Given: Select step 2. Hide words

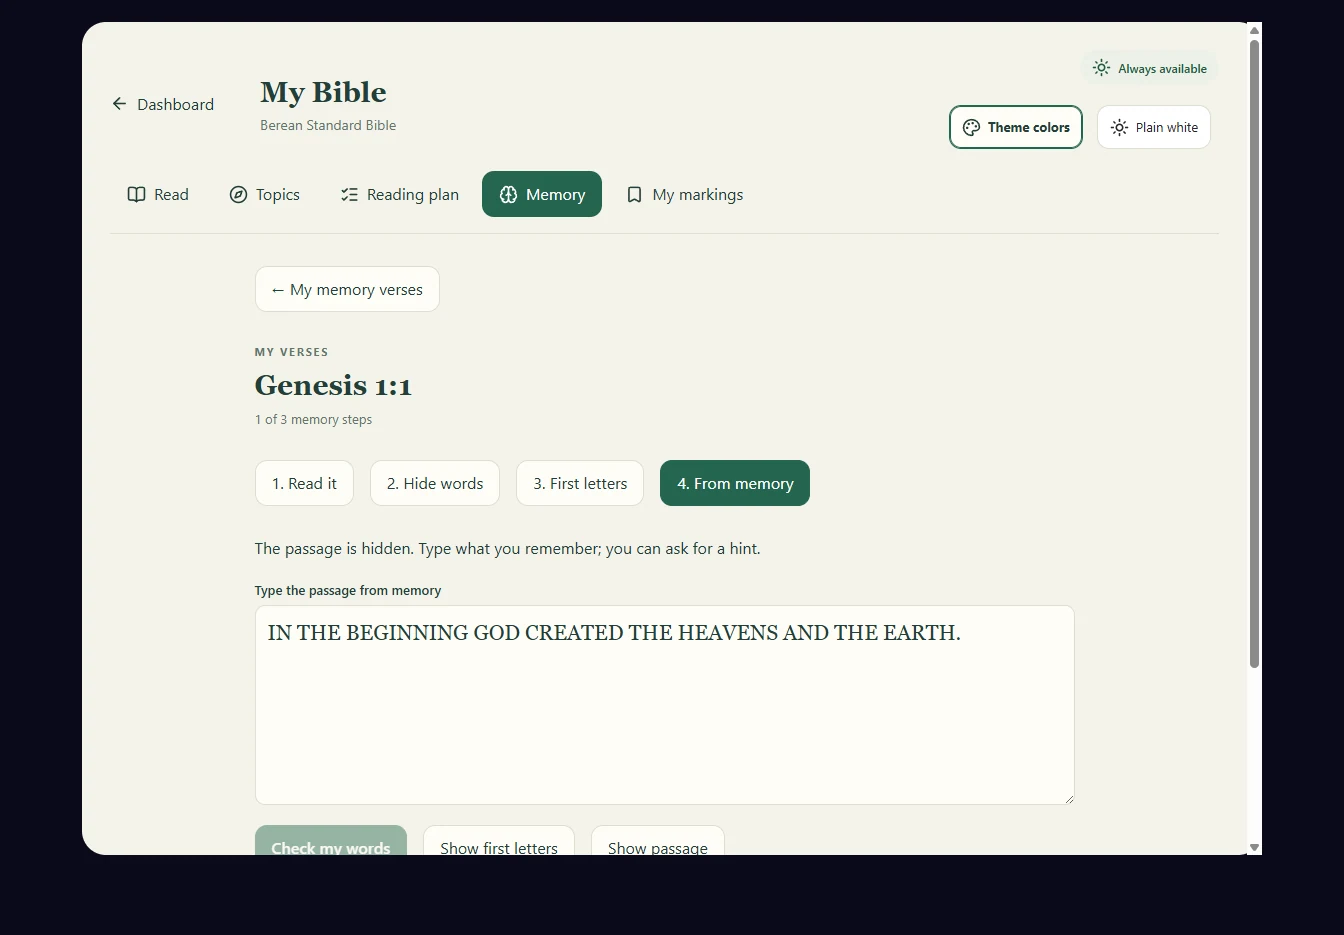Looking at the screenshot, I should pyautogui.click(x=435, y=483).
